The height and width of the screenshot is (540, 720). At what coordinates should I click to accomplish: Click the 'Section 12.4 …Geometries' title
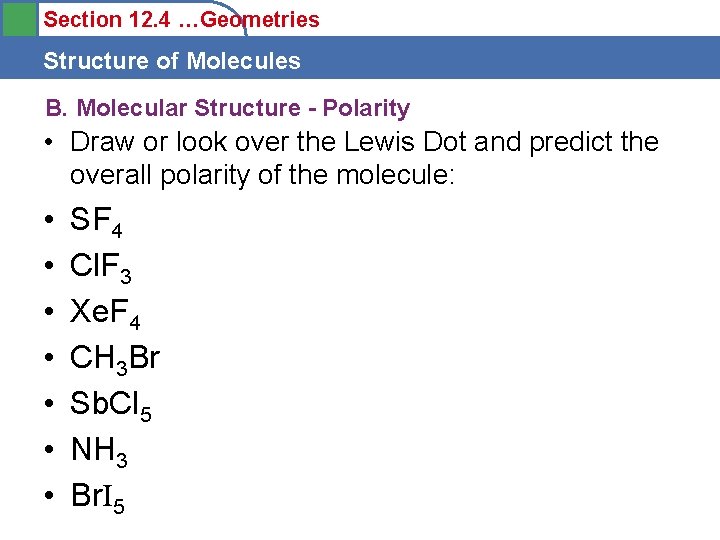182,19
